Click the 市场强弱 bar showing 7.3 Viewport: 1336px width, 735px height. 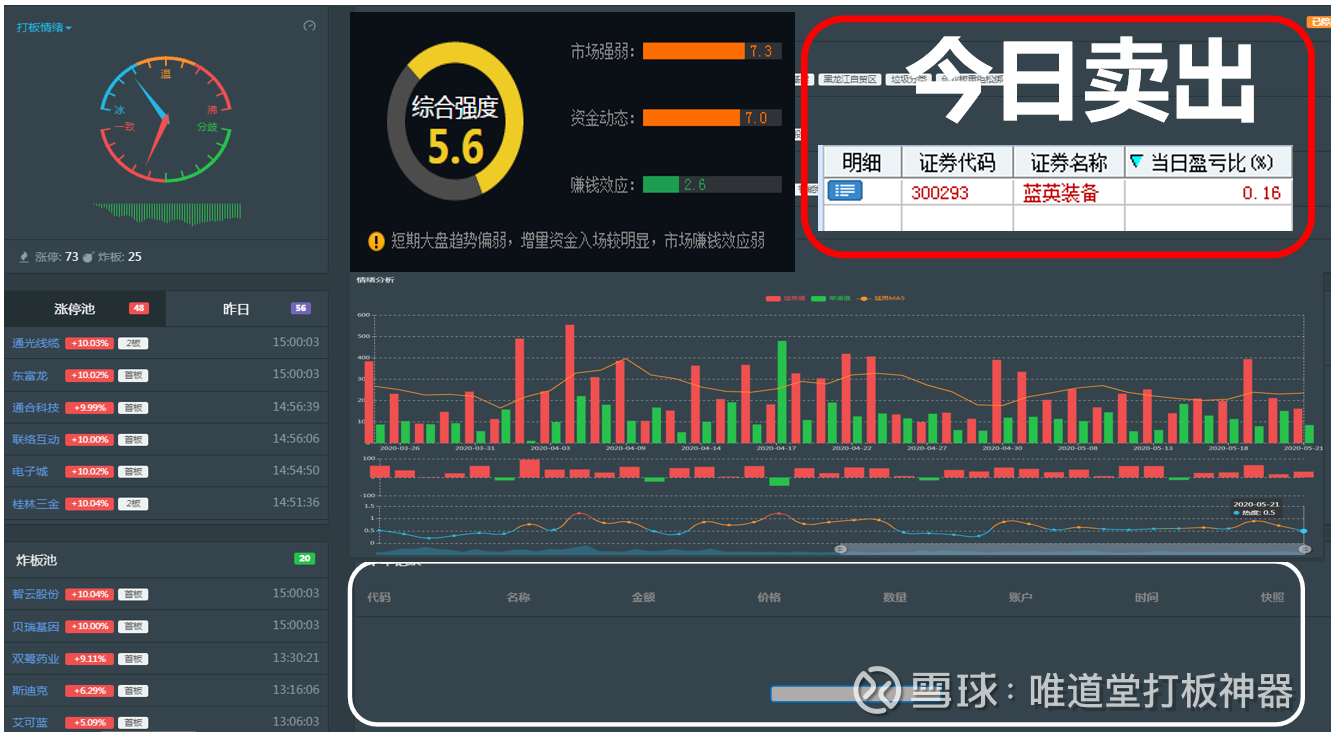pos(712,51)
